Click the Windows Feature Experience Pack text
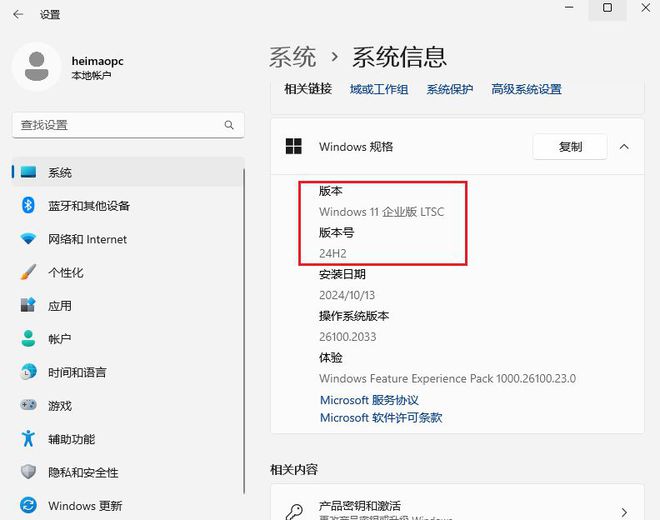660x520 pixels. (x=447, y=378)
